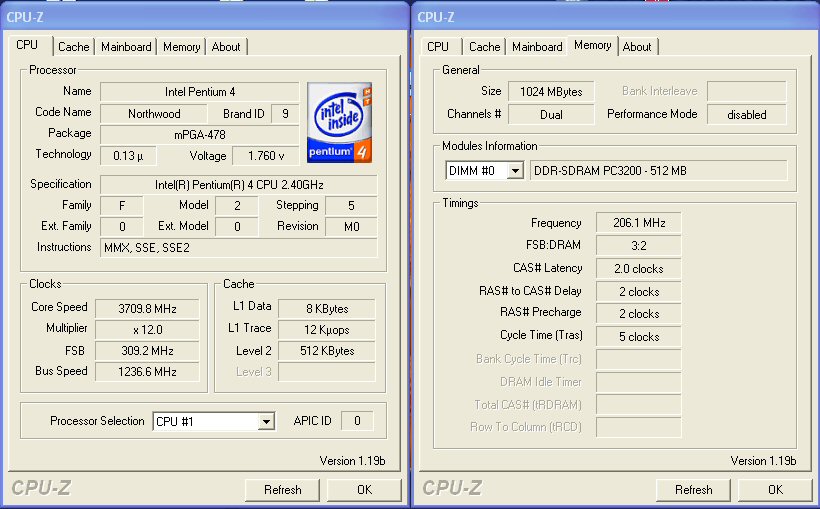Click Refresh in the right CPU-Z window
Viewport: 820px width, 509px height.
[693, 490]
